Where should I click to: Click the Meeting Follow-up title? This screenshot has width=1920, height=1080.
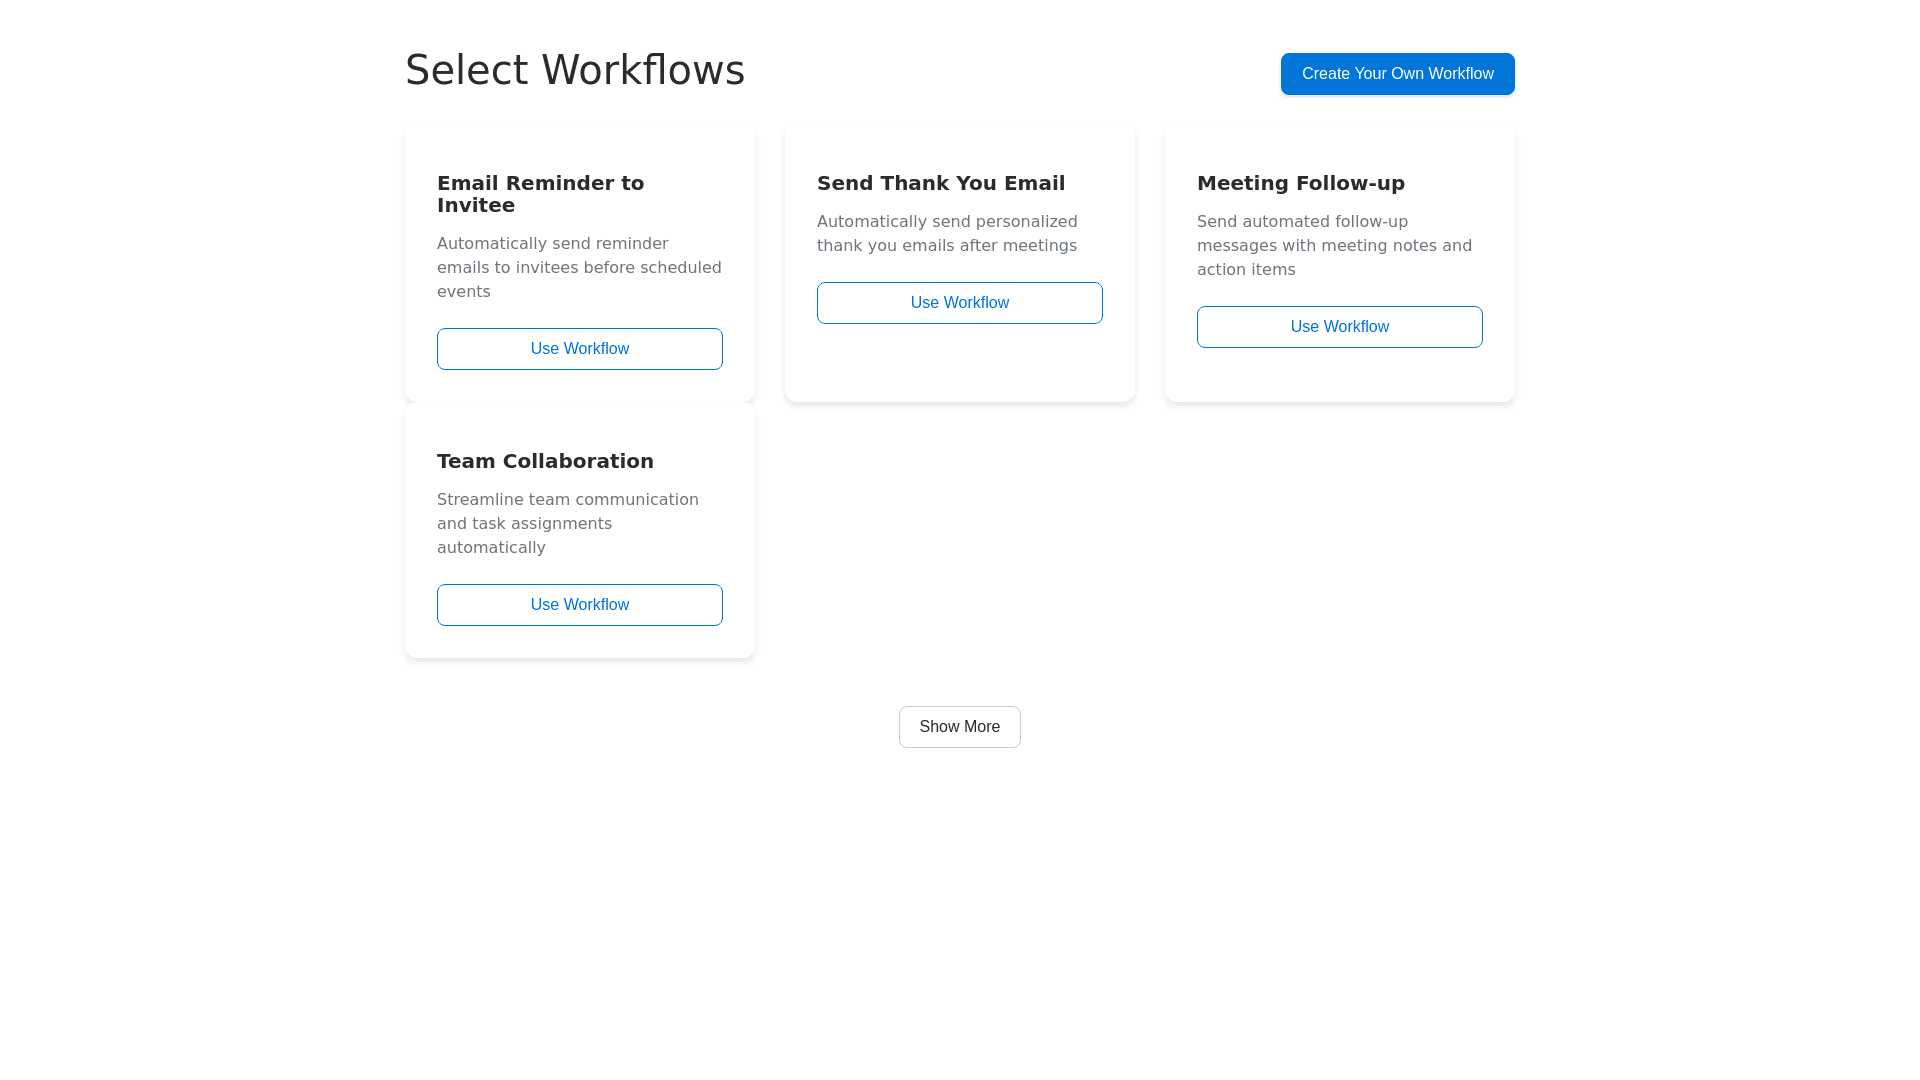click(1300, 183)
